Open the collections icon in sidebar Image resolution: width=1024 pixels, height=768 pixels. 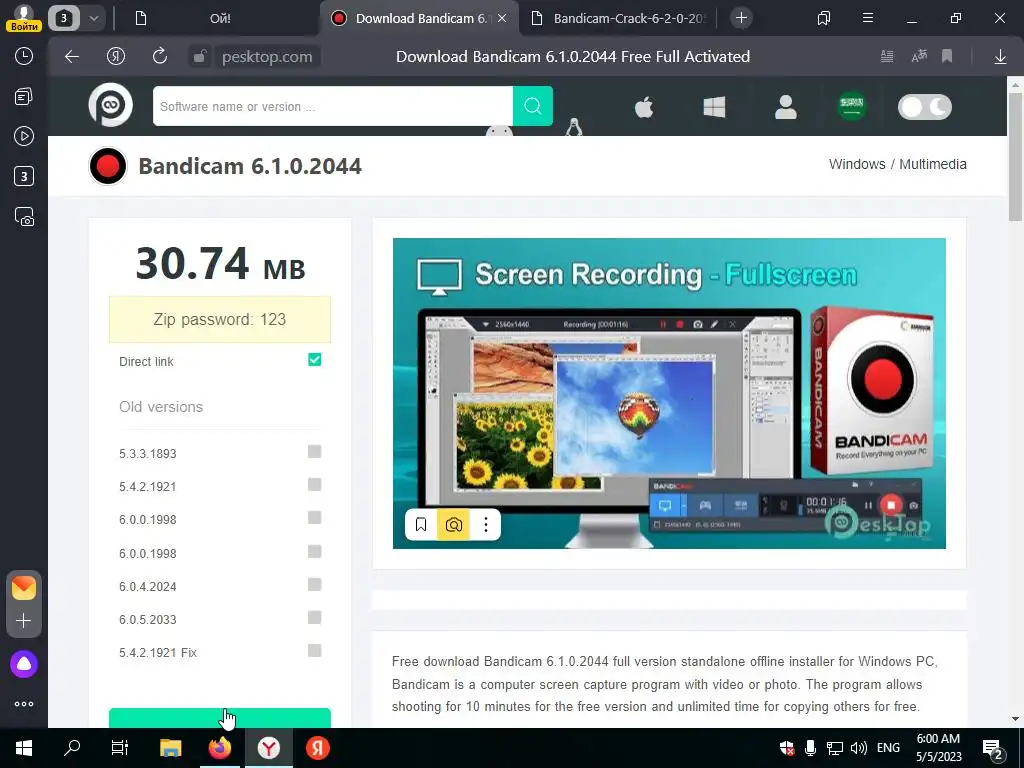[24, 97]
